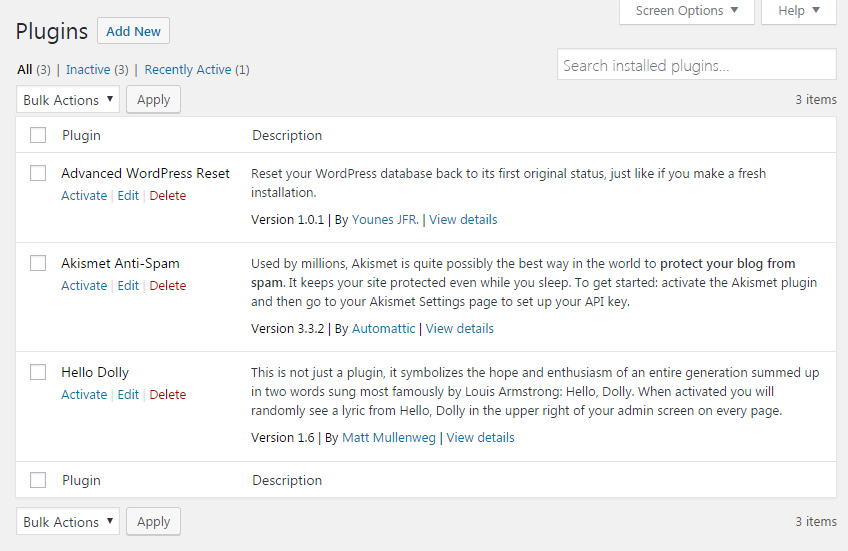This screenshot has height=551, width=848.
Task: Open the Matt Mullenweg author link
Action: pos(389,438)
